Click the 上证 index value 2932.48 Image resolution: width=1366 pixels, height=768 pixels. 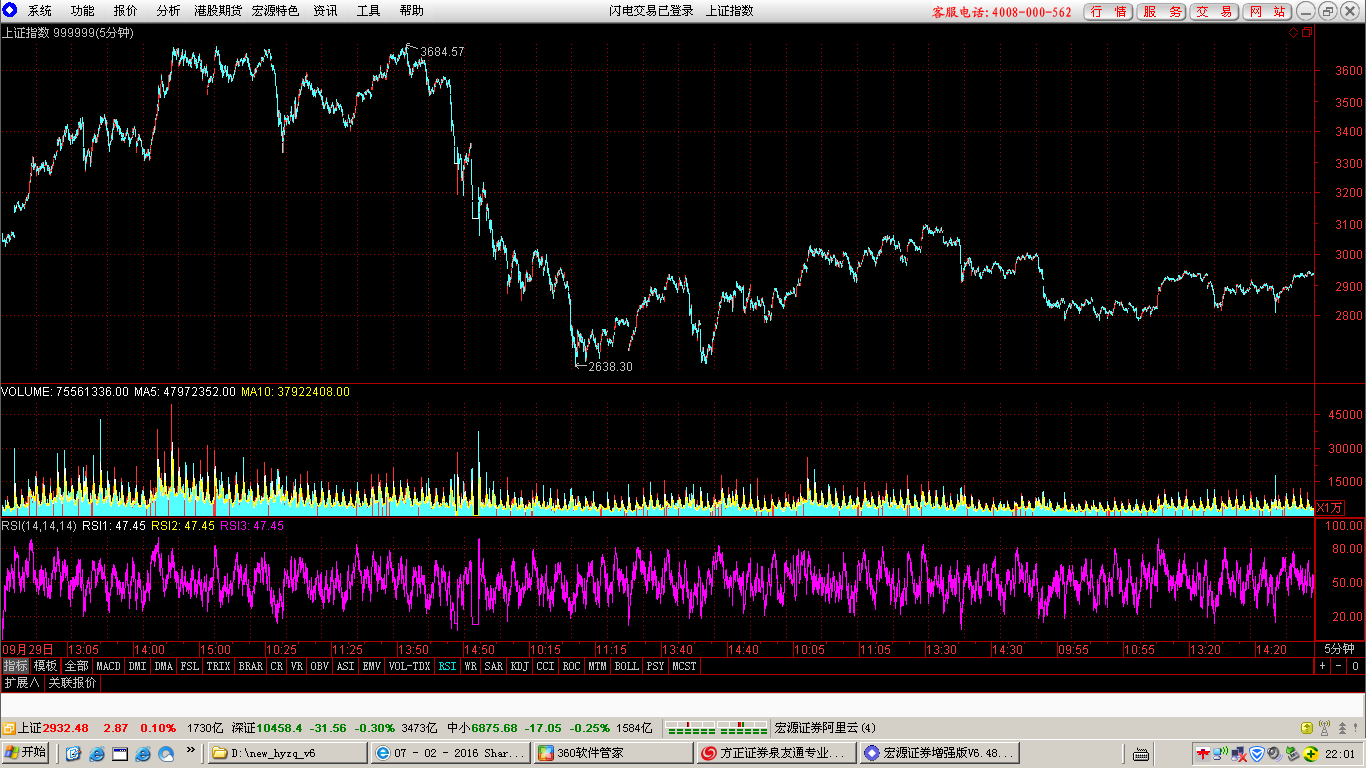pos(66,728)
